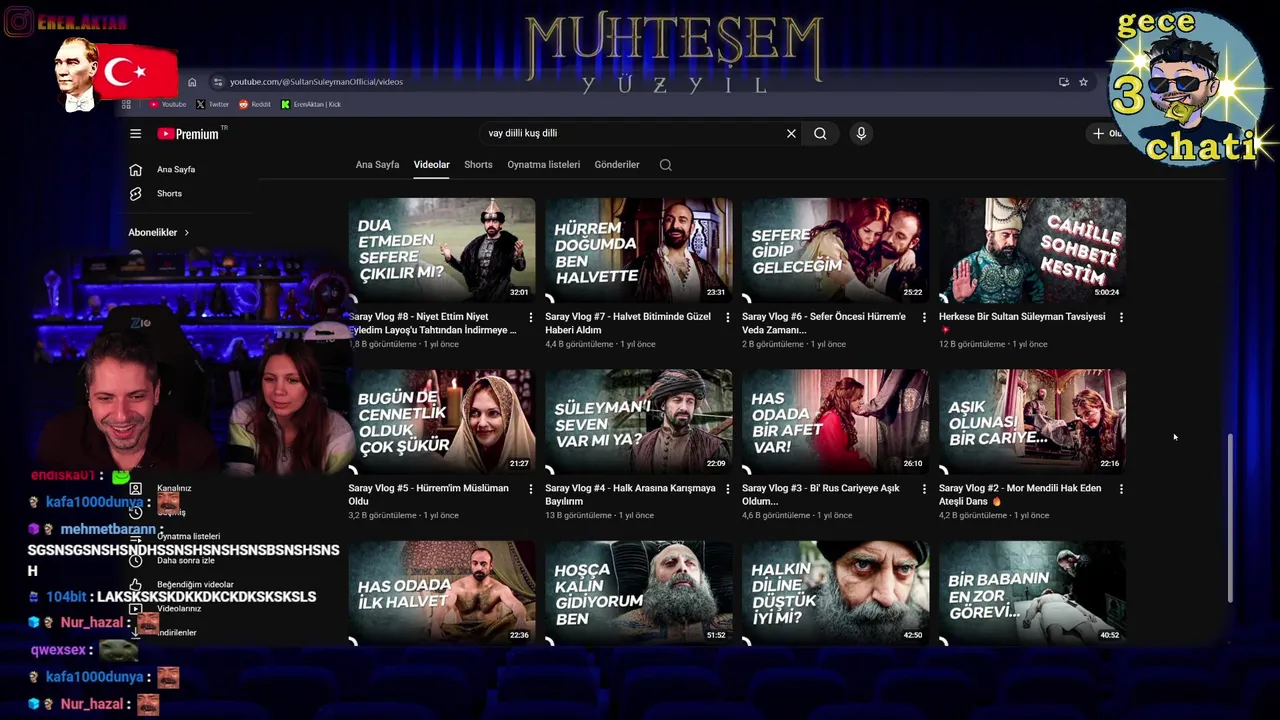Open more options for Saray Vlog #4
1280x720 pixels.
tap(727, 489)
